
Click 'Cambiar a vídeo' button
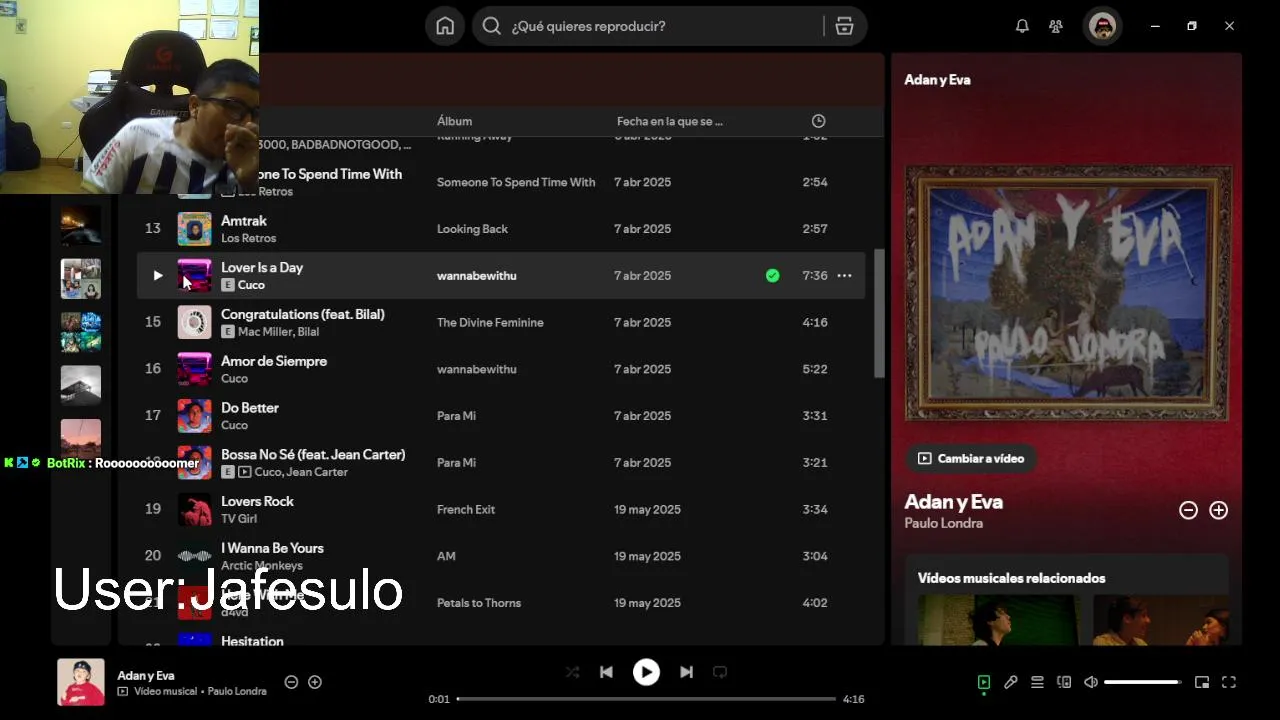pos(971,458)
